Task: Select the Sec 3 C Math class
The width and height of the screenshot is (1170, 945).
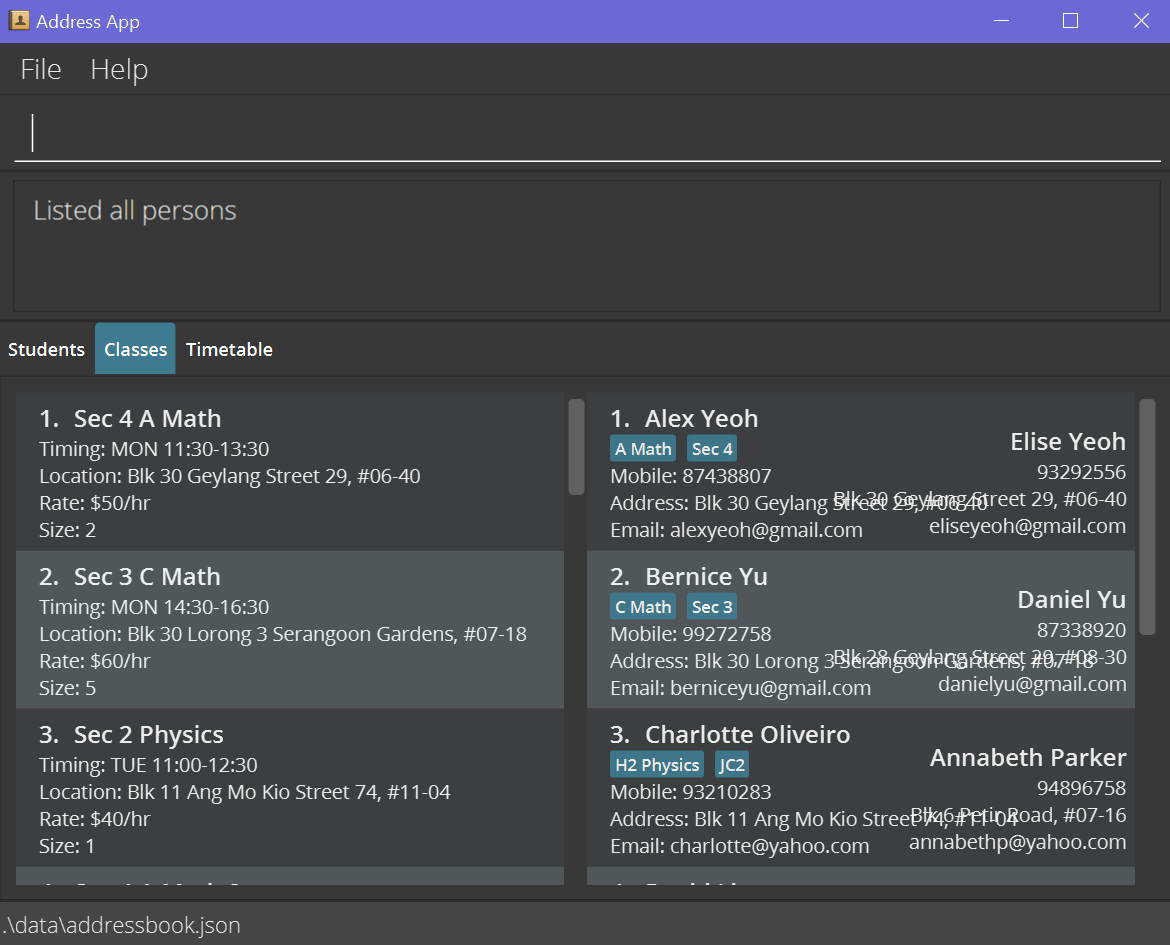Action: [290, 630]
